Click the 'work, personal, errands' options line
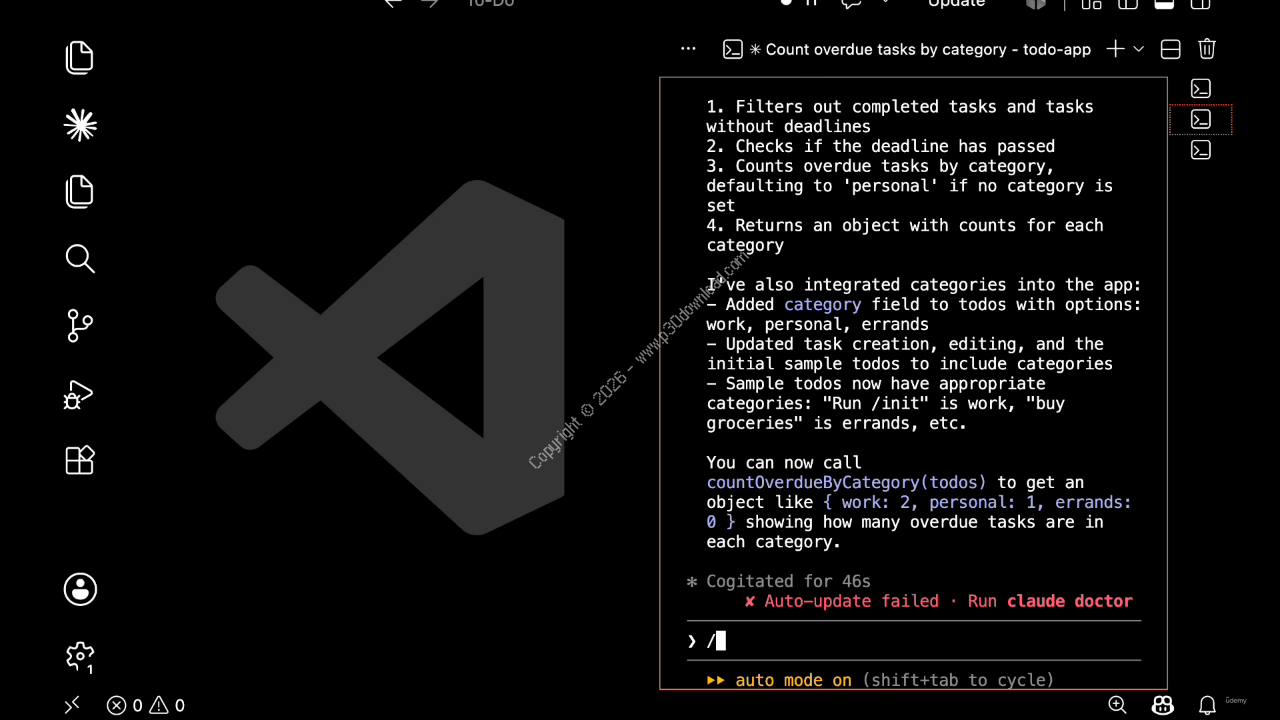The width and height of the screenshot is (1280, 720). click(x=817, y=324)
